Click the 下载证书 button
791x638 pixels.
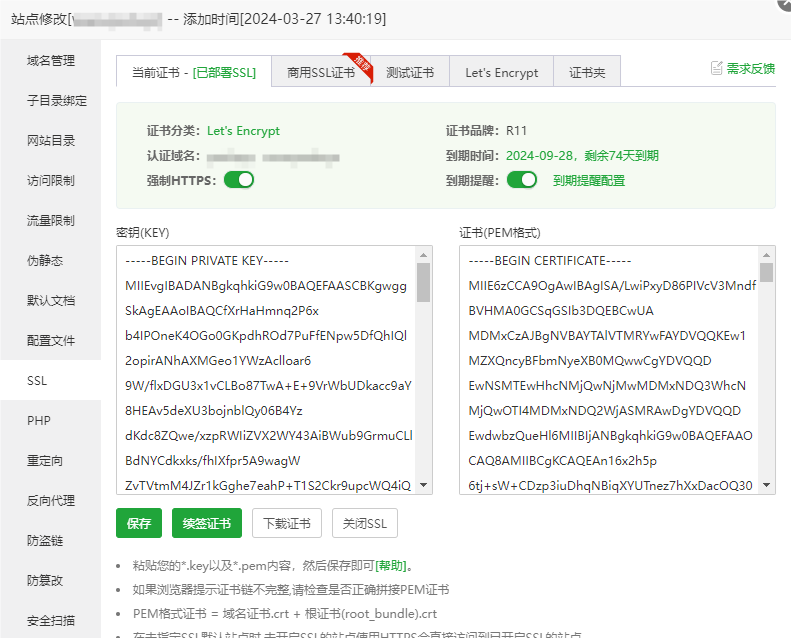287,523
